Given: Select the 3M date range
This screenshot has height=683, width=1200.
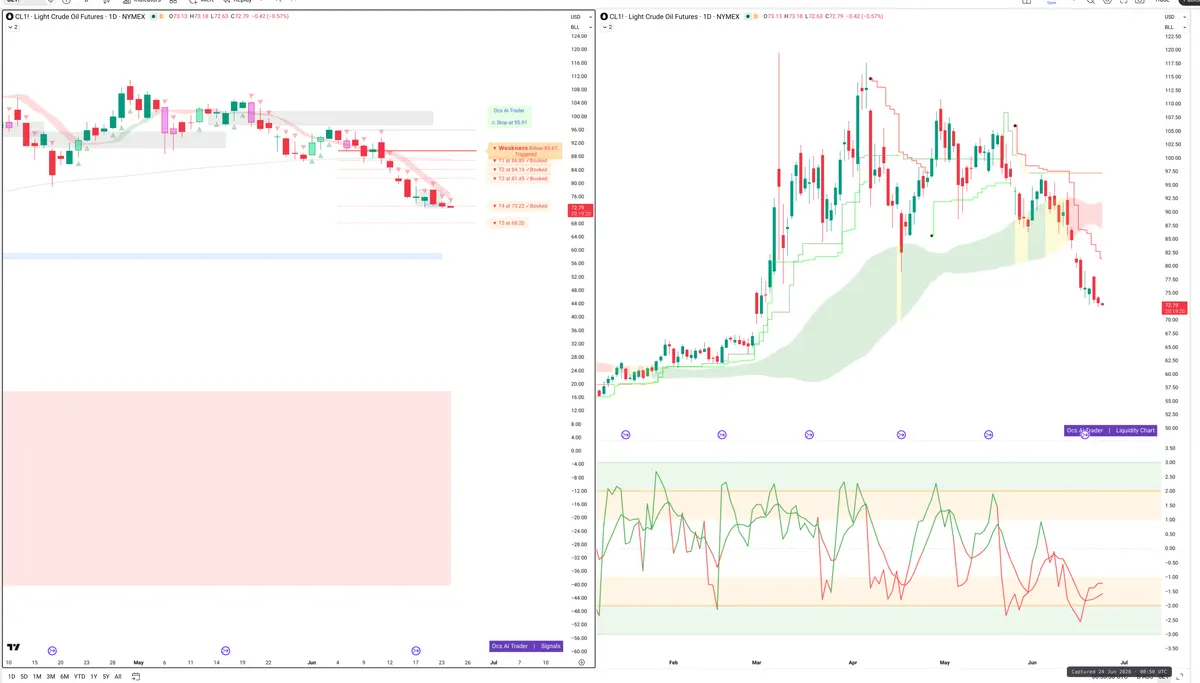Looking at the screenshot, I should [x=51, y=676].
